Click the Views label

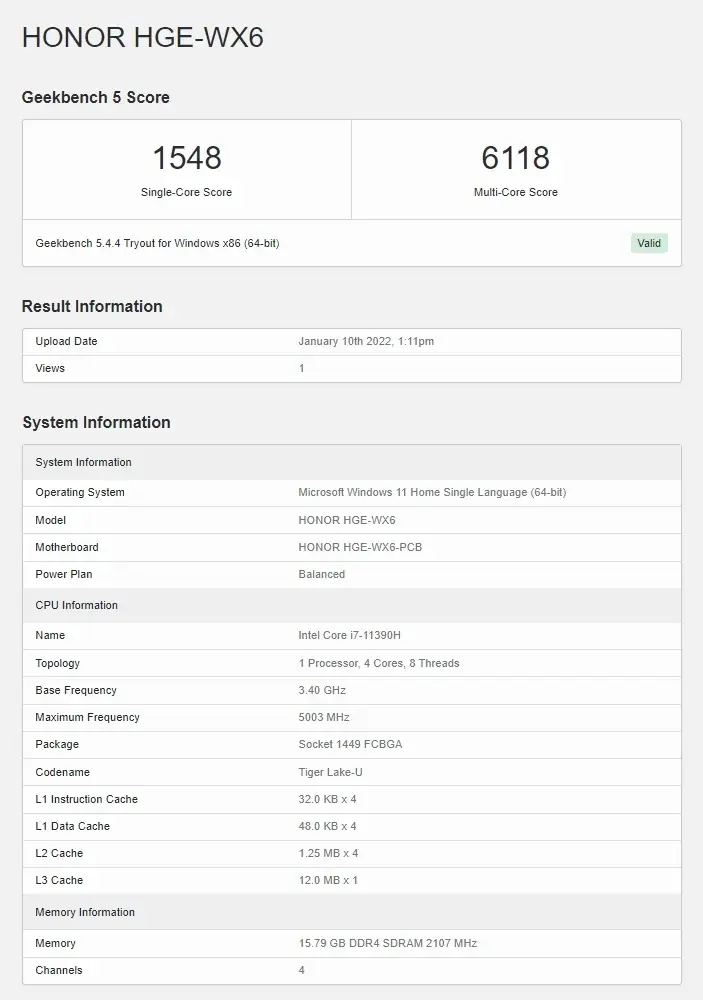[x=50, y=368]
